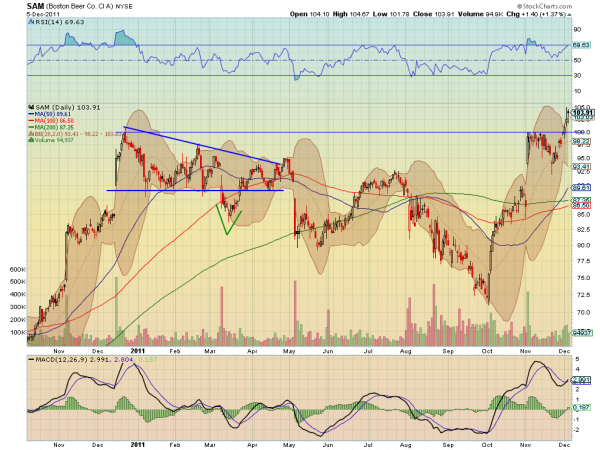600x450 pixels.
Task: Click the 0.187 tag on MACD axis
Action: pos(582,408)
